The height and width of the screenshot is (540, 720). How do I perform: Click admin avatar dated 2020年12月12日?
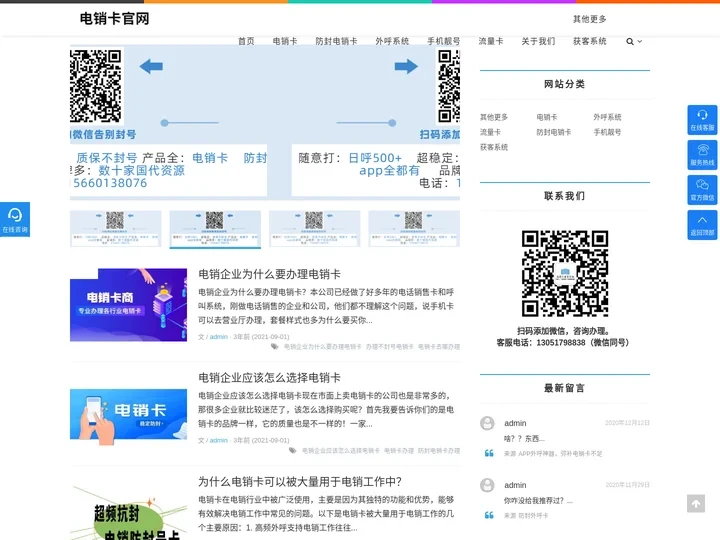click(487, 423)
